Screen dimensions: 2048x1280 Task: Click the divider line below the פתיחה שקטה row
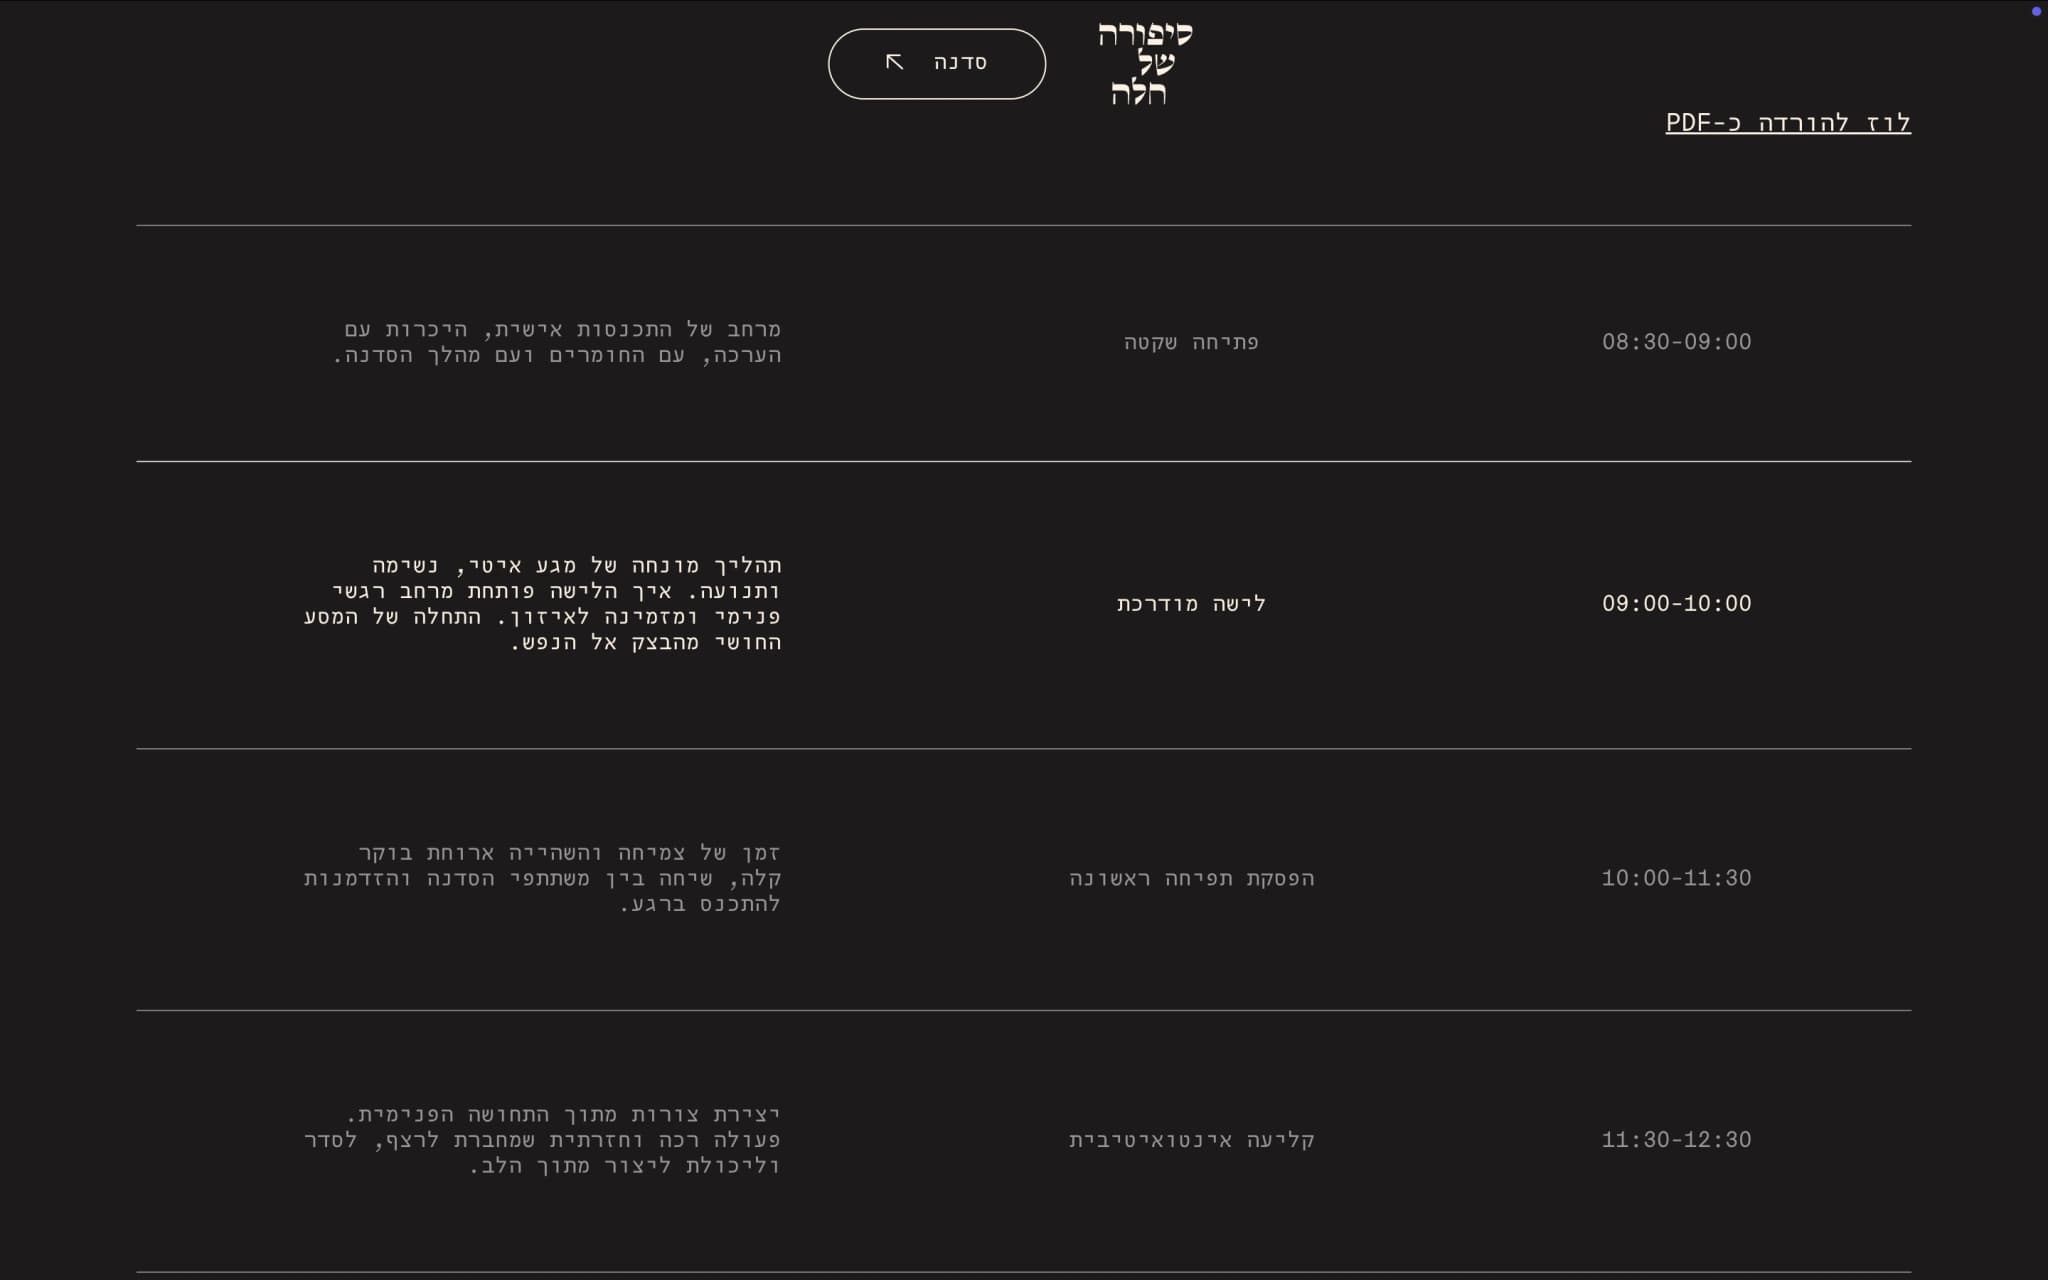click(1024, 461)
